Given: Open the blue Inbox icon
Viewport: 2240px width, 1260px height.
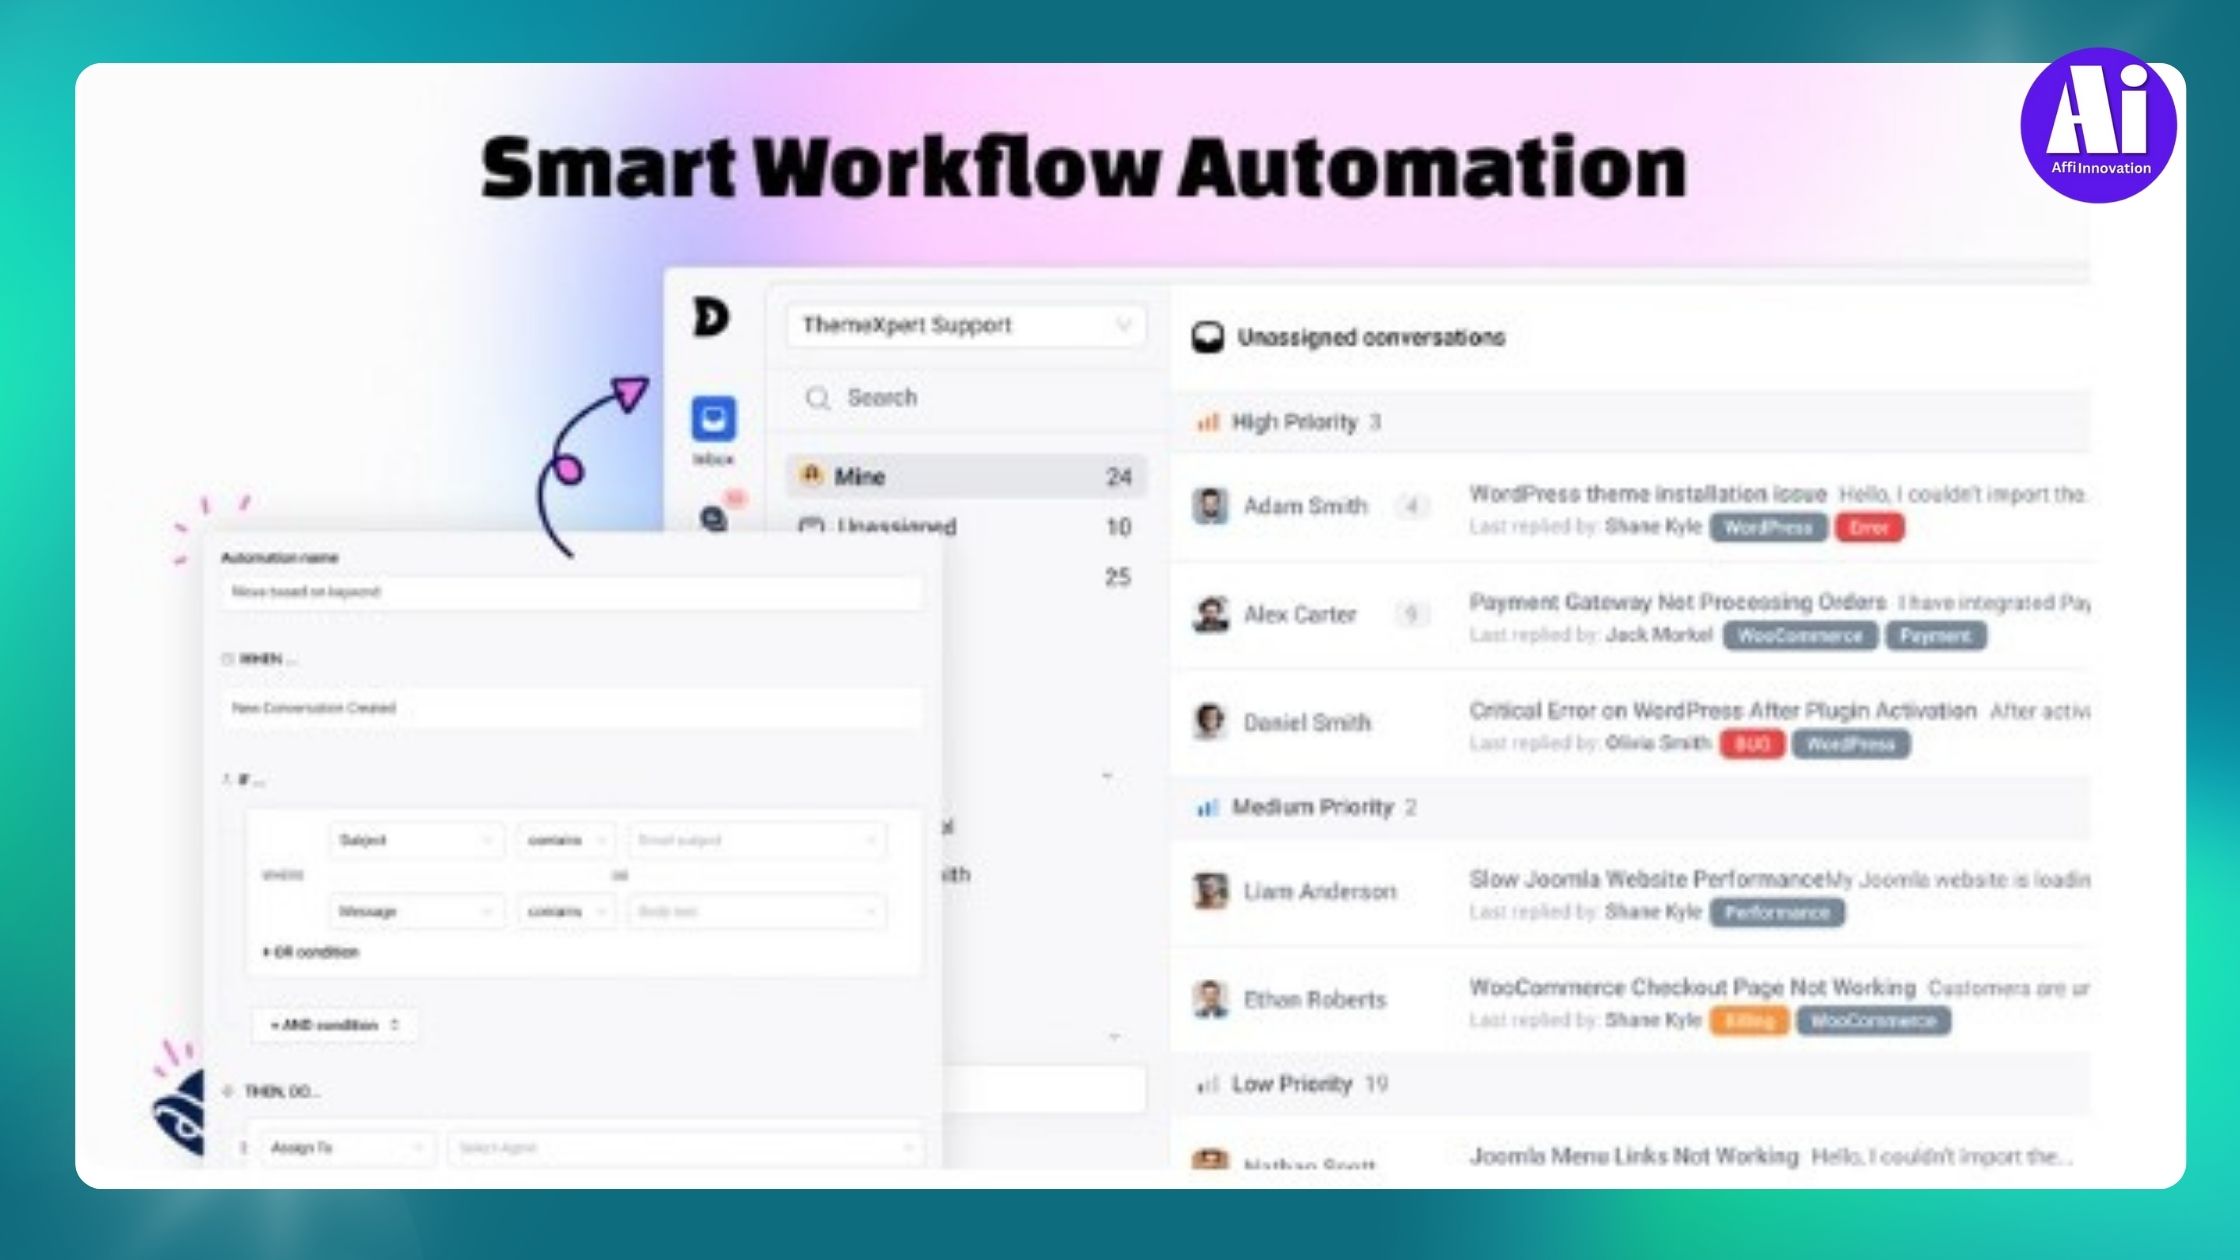Looking at the screenshot, I should 713,419.
